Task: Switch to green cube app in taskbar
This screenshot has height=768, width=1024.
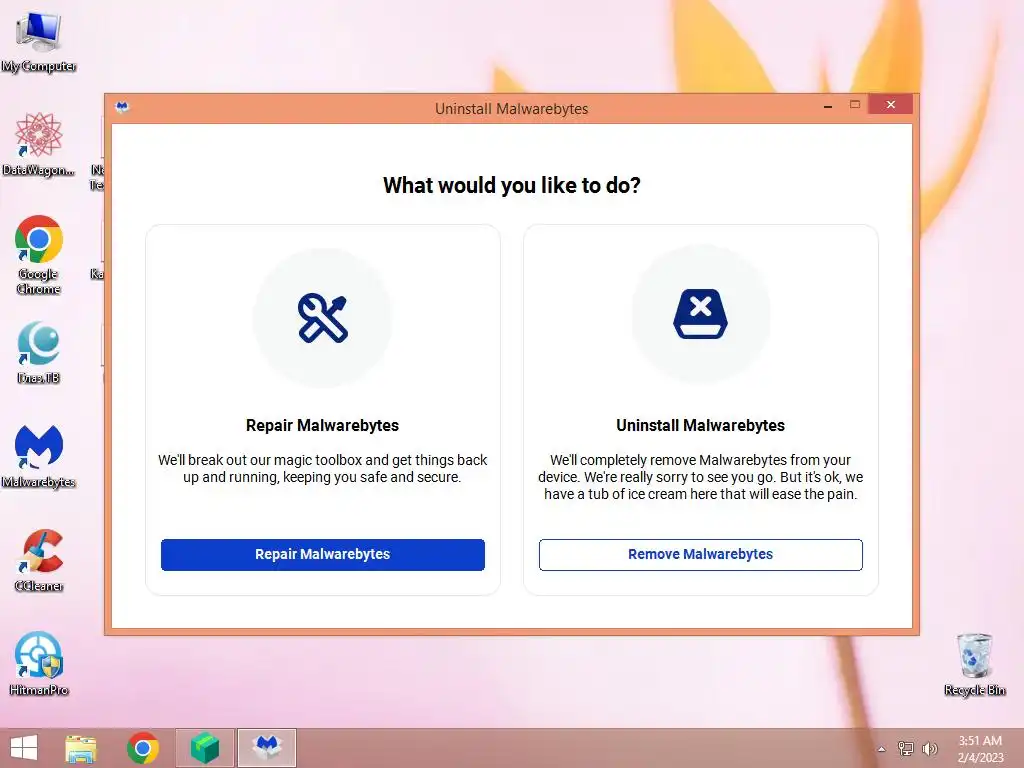Action: coord(205,748)
